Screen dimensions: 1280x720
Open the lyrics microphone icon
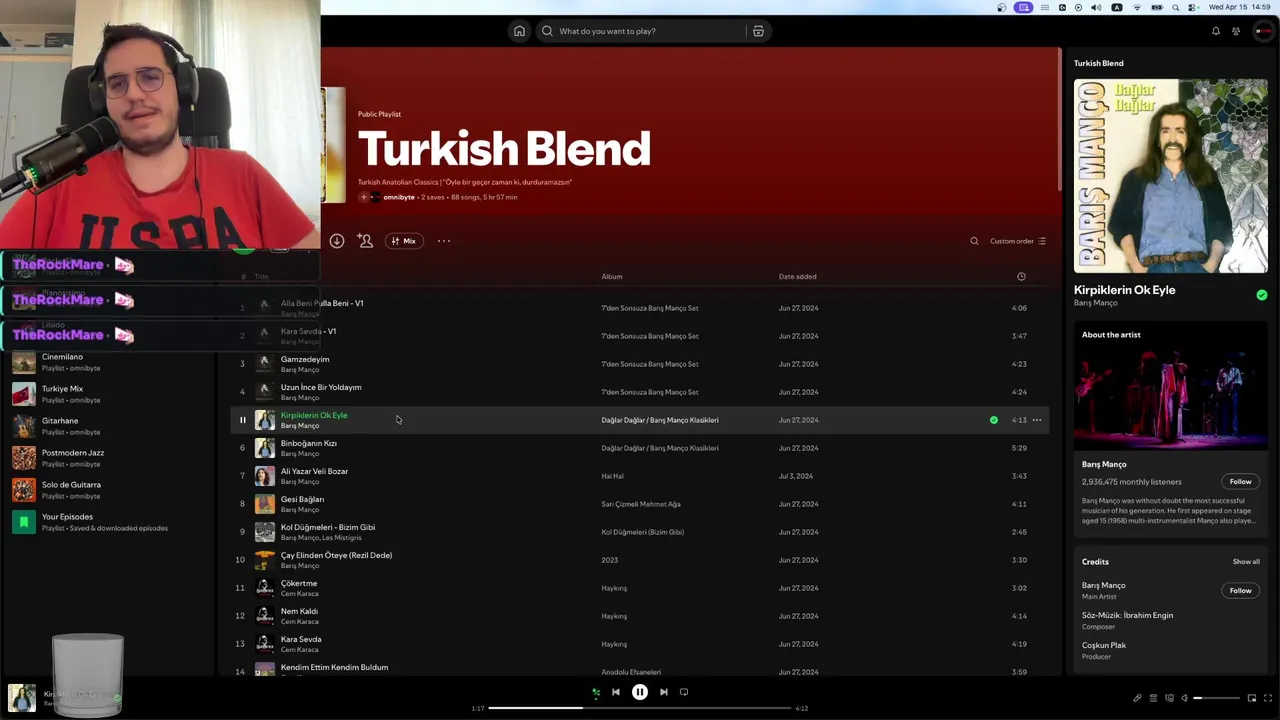click(1137, 698)
